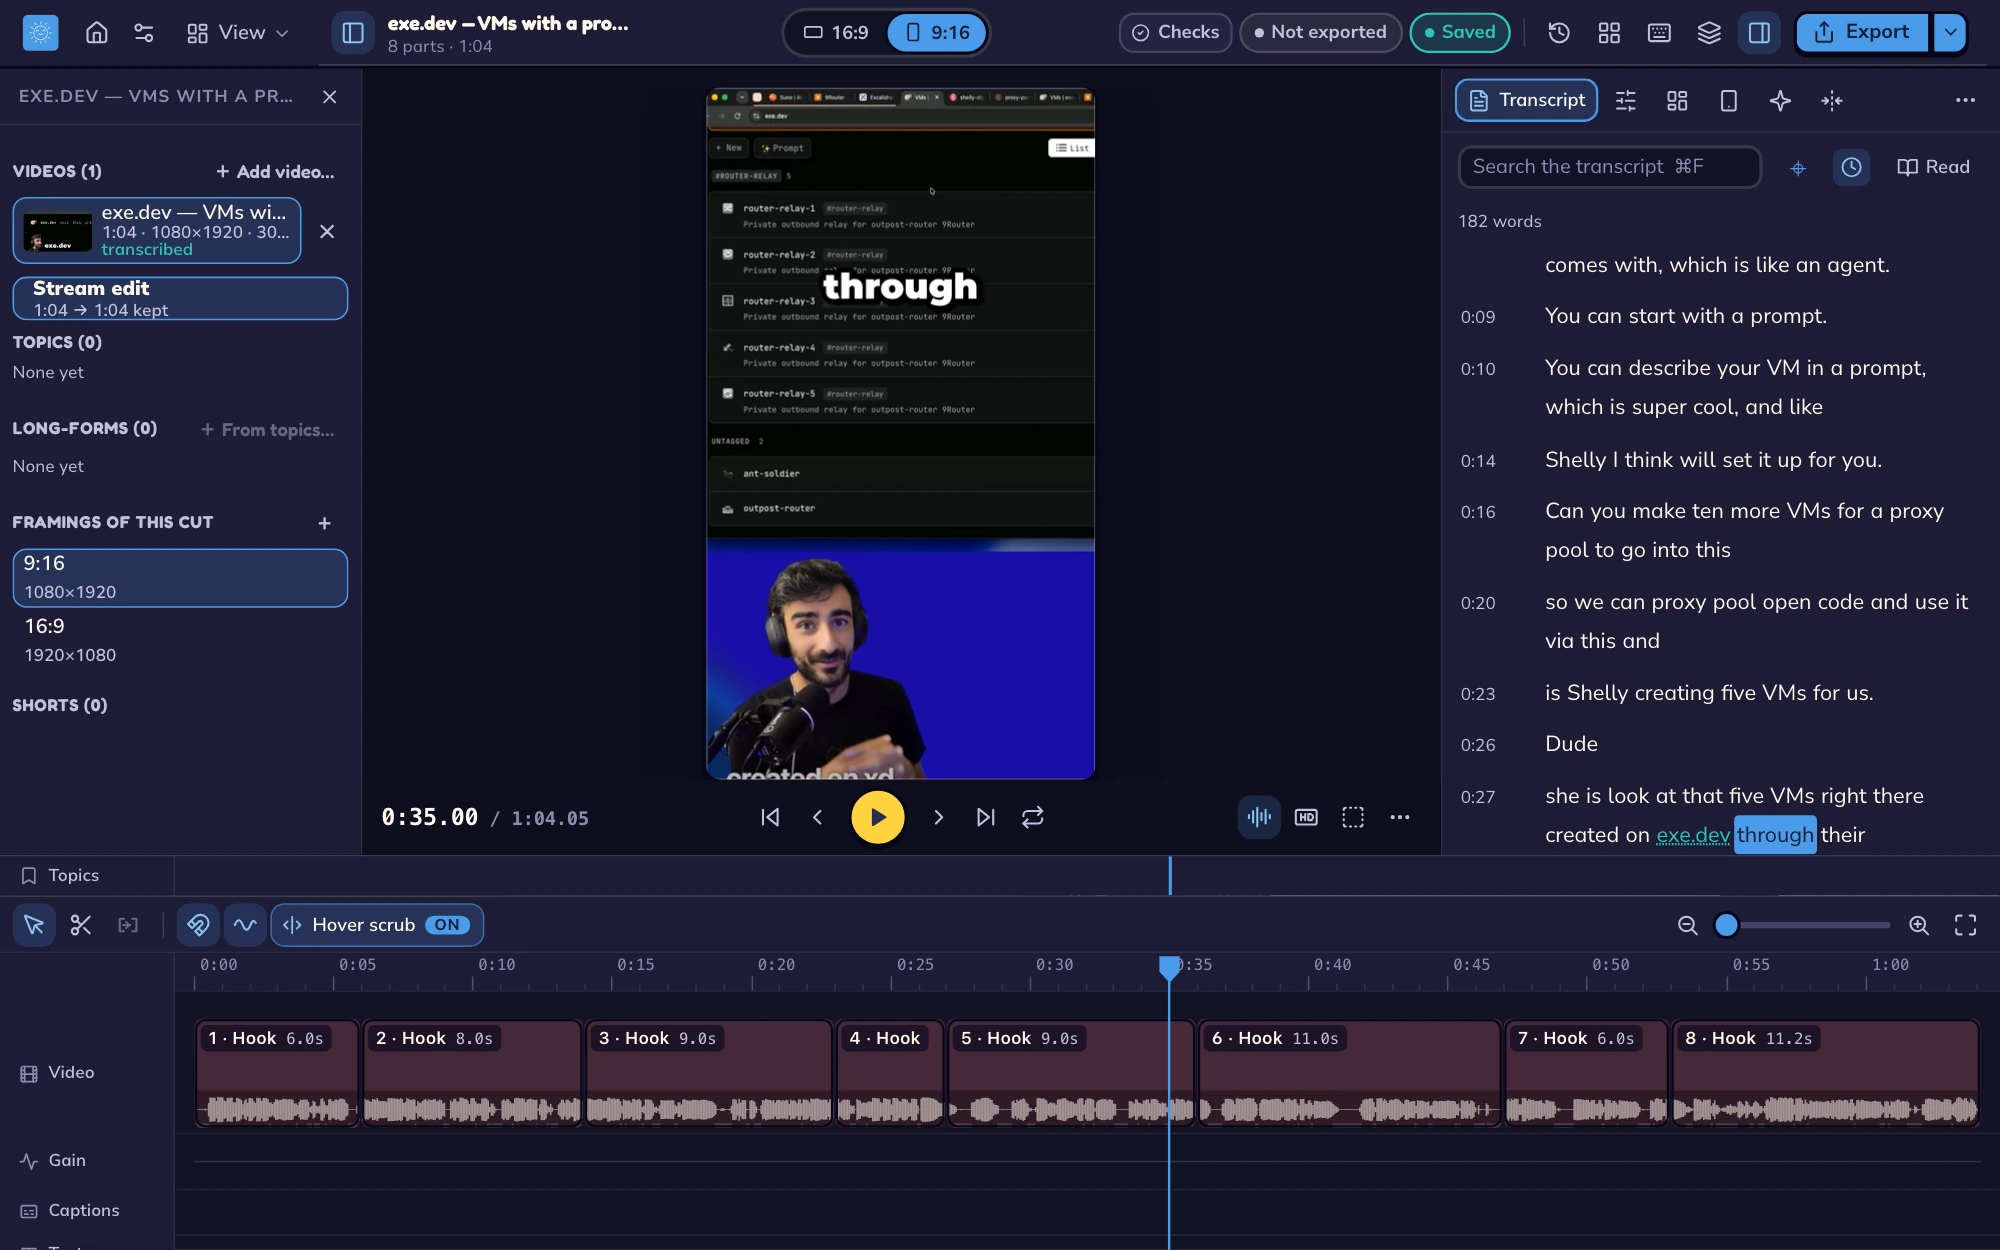Open keyboard shortcuts icon
This screenshot has width=2000, height=1250.
coord(1659,32)
